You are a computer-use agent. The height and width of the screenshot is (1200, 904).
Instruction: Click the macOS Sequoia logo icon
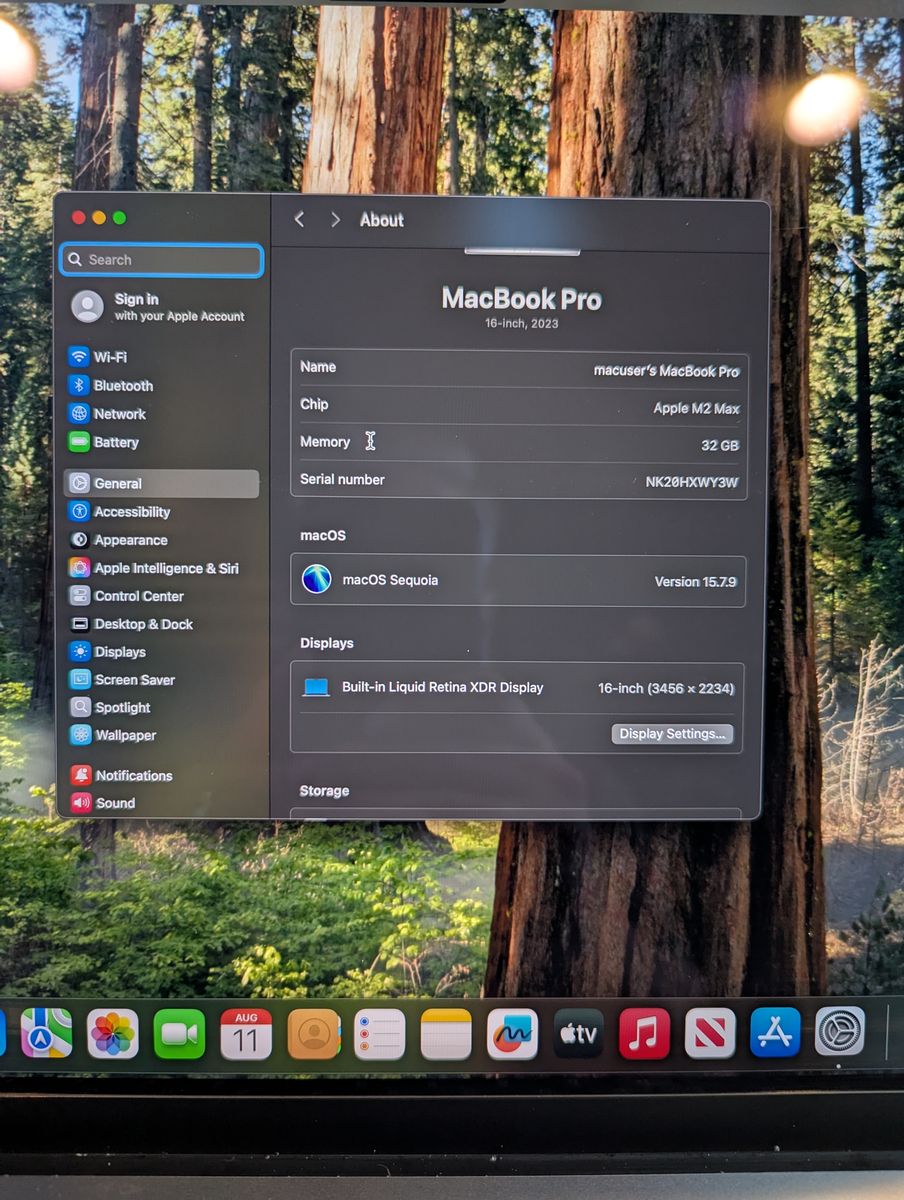click(x=317, y=580)
